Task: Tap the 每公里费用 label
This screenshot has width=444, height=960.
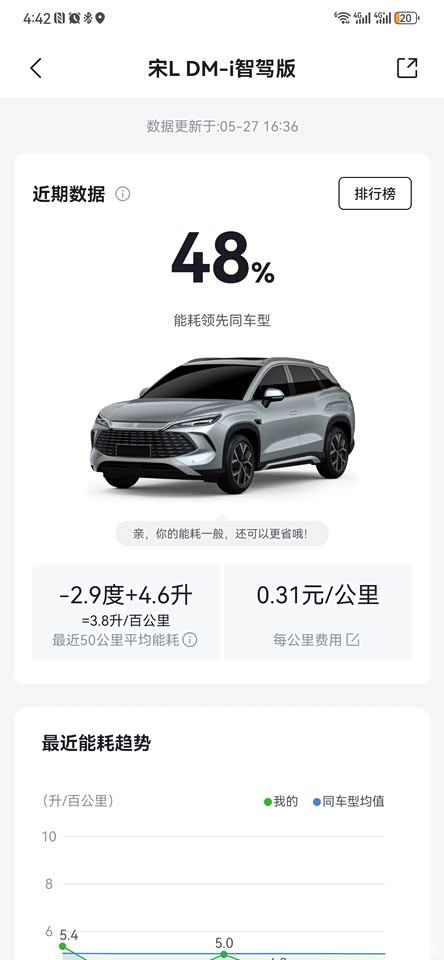Action: pyautogui.click(x=307, y=640)
